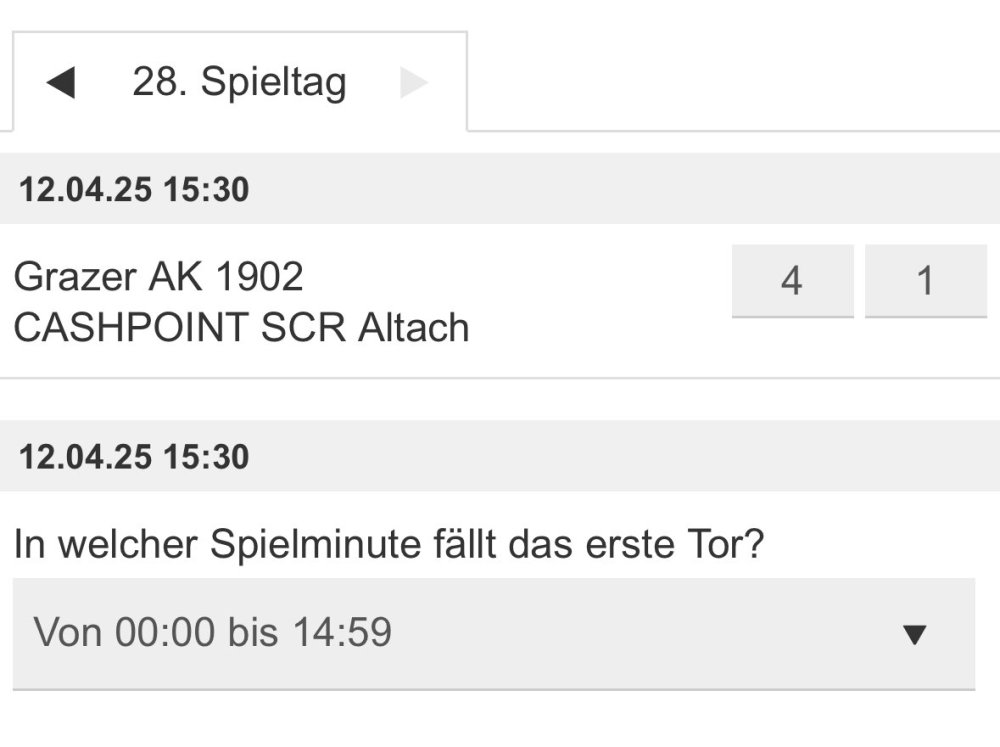Click the first goal minute question text
The height and width of the screenshot is (747, 1000).
pos(388,546)
